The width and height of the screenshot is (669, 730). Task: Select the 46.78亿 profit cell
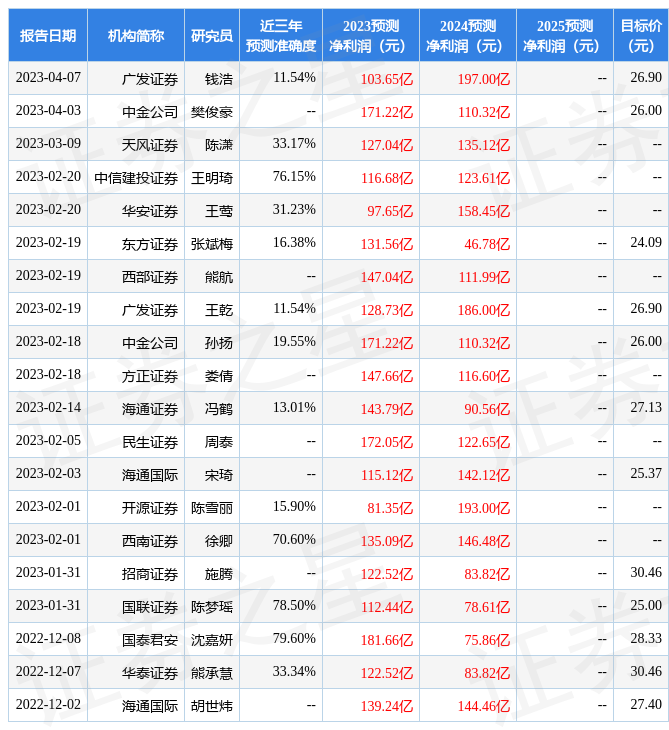[x=487, y=244]
